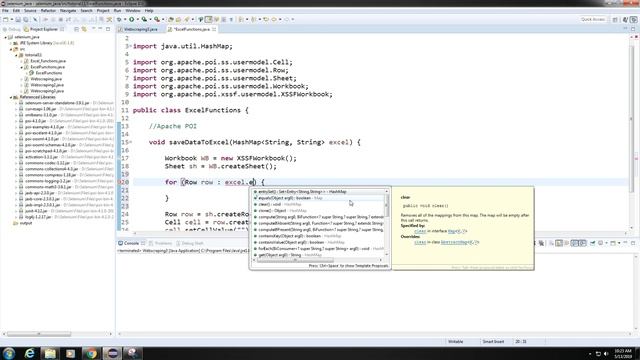Viewport: 640px width, 360px height.
Task: Choose entrySet() proposal in autocomplete list
Action: tap(318, 191)
